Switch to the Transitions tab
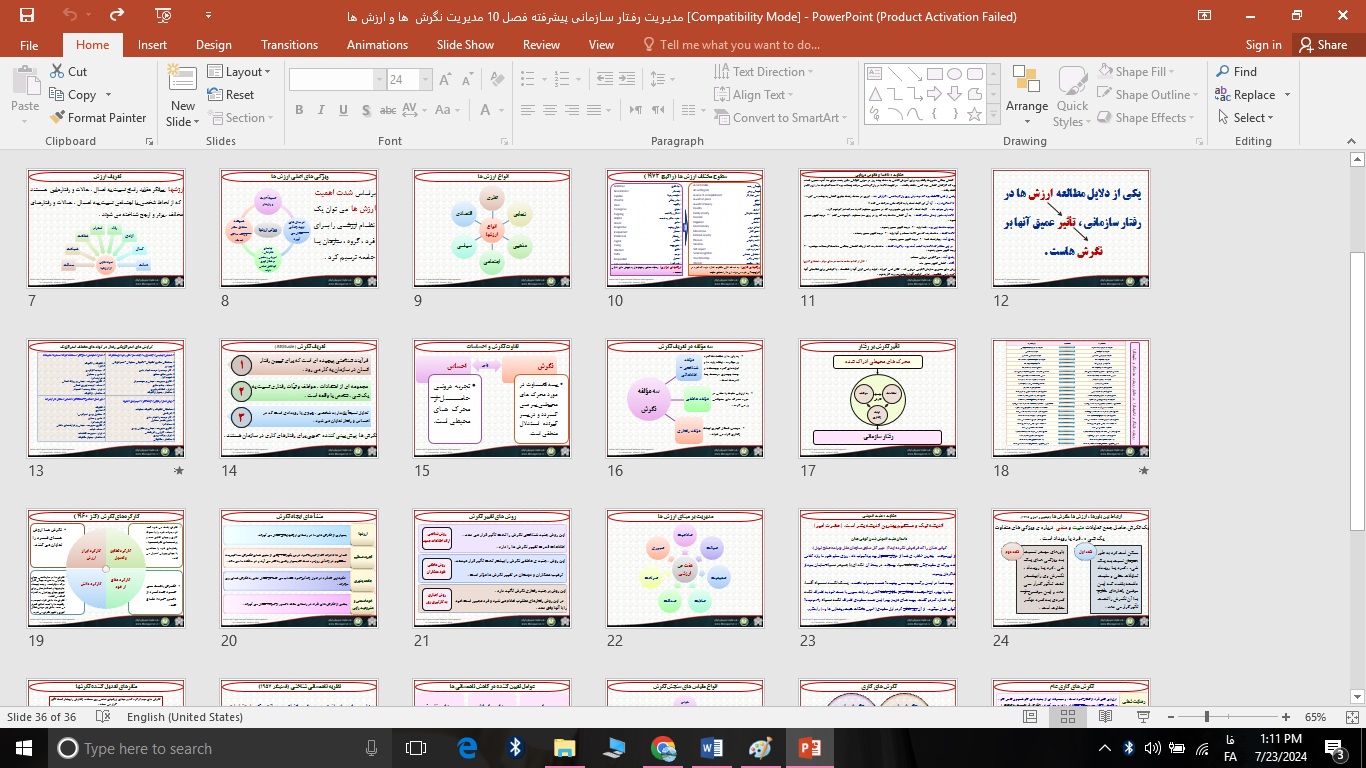The image size is (1366, 768). pyautogui.click(x=289, y=45)
